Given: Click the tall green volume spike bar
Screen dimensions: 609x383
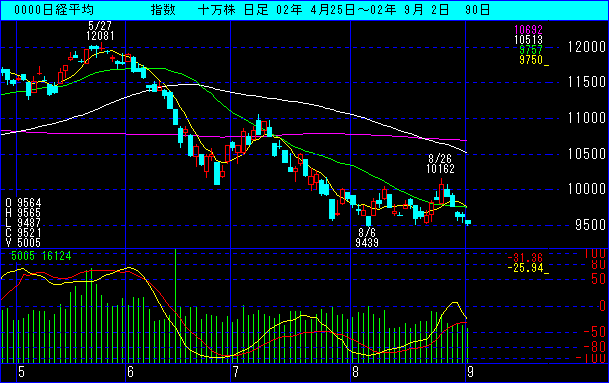Looking at the screenshot, I should click(176, 306).
